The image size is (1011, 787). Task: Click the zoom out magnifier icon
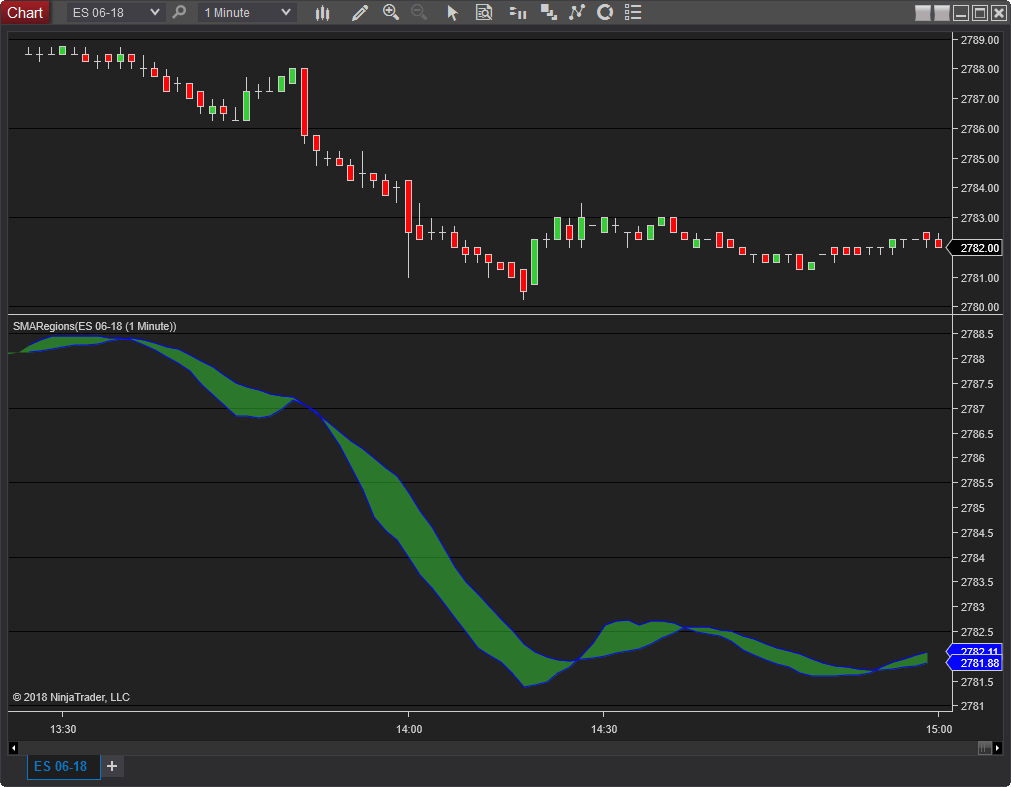419,12
